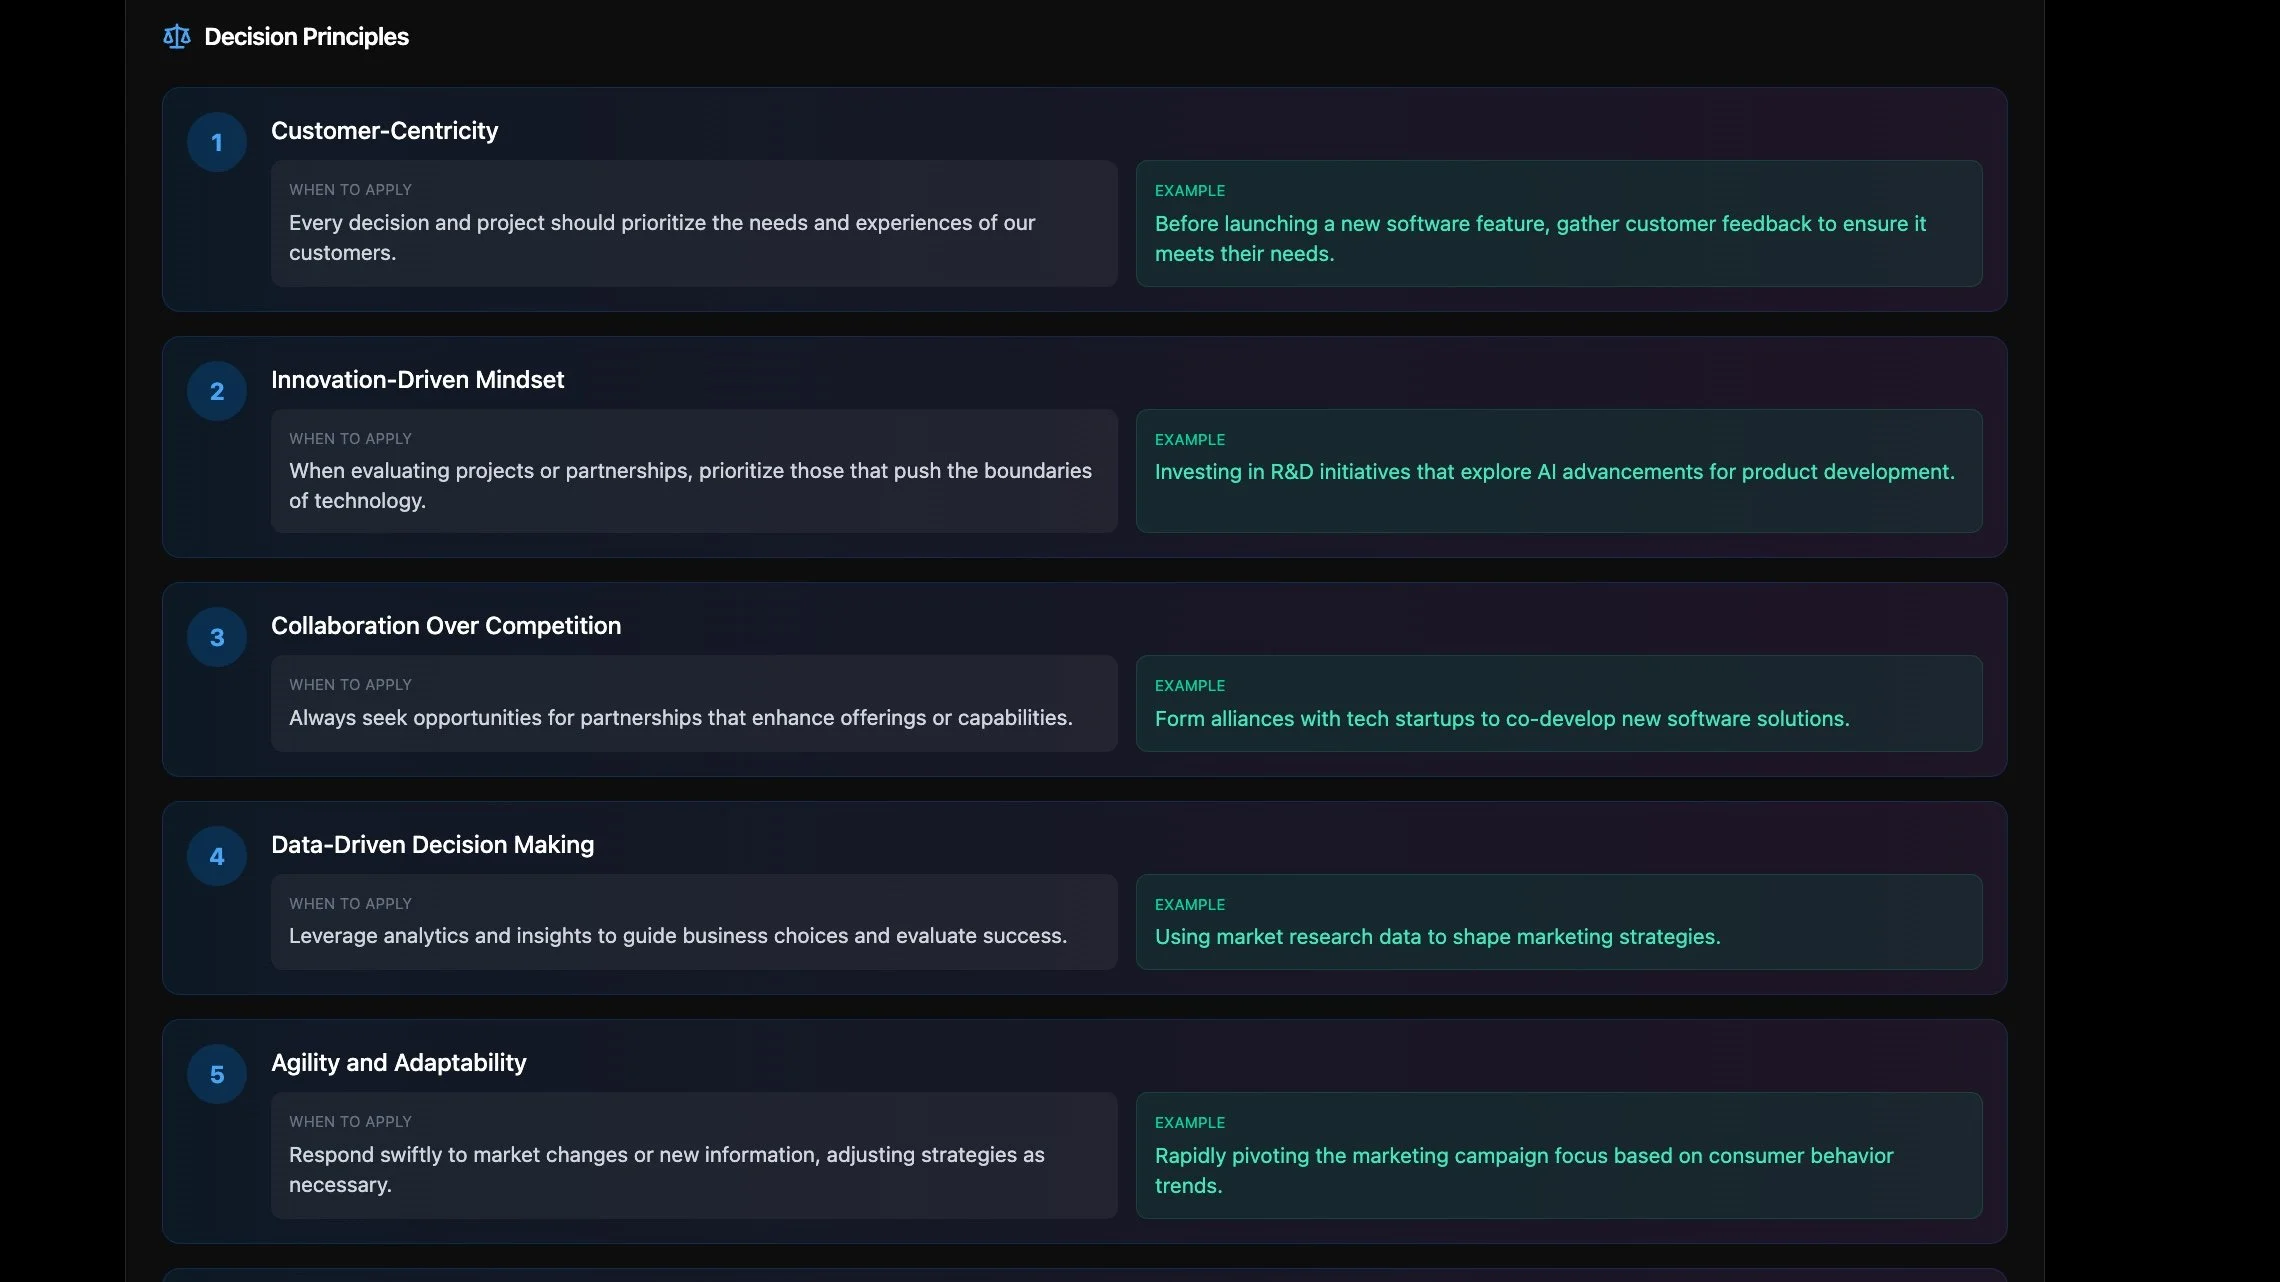Click the Innovation-Driven Mindset title
Screen dimensions: 2280x1282
(x=417, y=380)
